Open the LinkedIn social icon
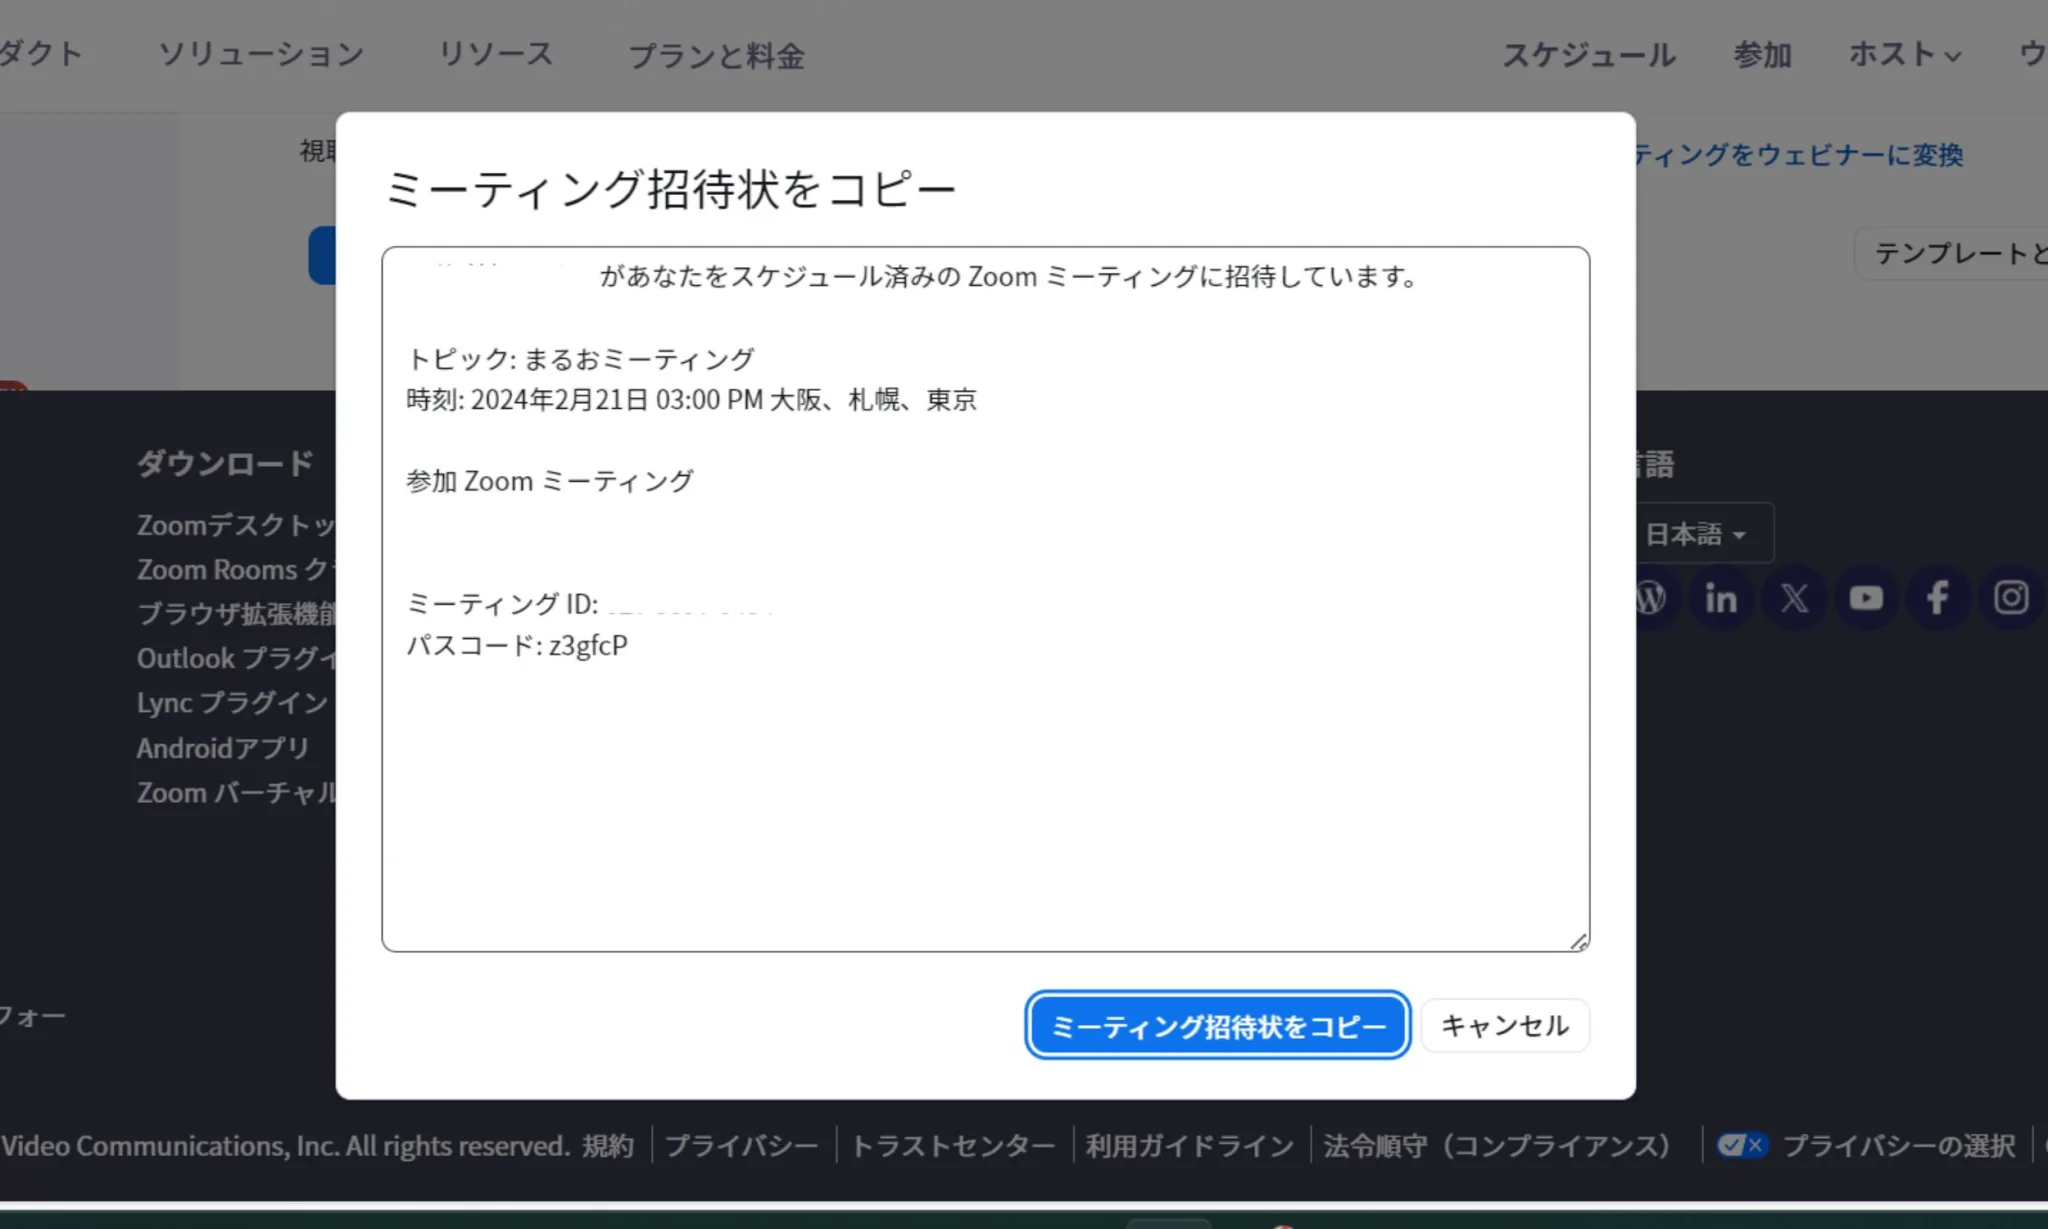Image resolution: width=2048 pixels, height=1229 pixels. (1721, 598)
